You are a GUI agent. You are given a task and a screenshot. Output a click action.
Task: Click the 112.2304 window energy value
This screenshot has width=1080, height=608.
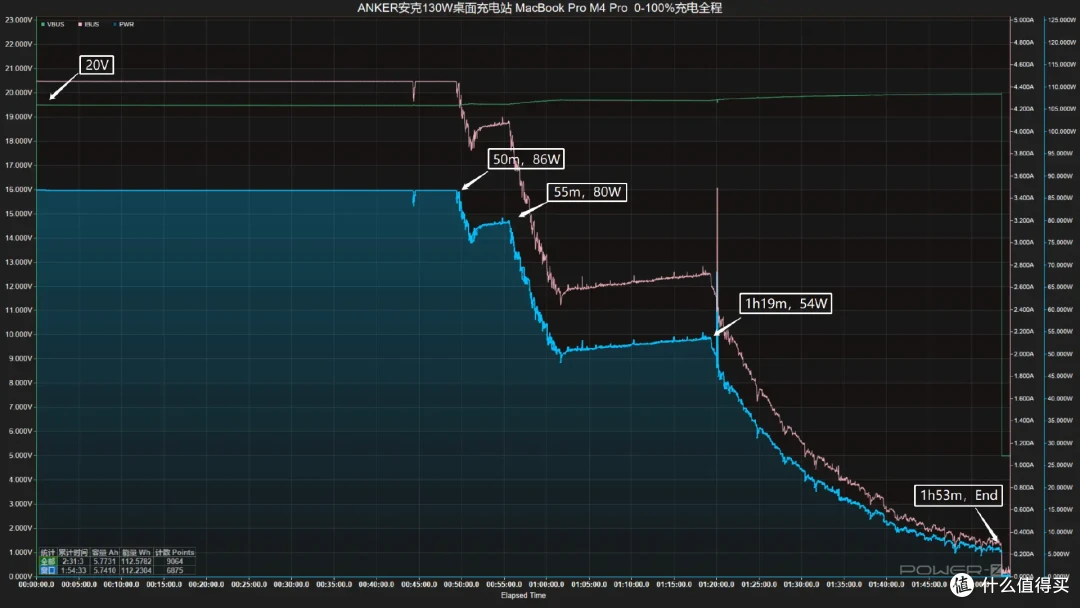(136, 570)
